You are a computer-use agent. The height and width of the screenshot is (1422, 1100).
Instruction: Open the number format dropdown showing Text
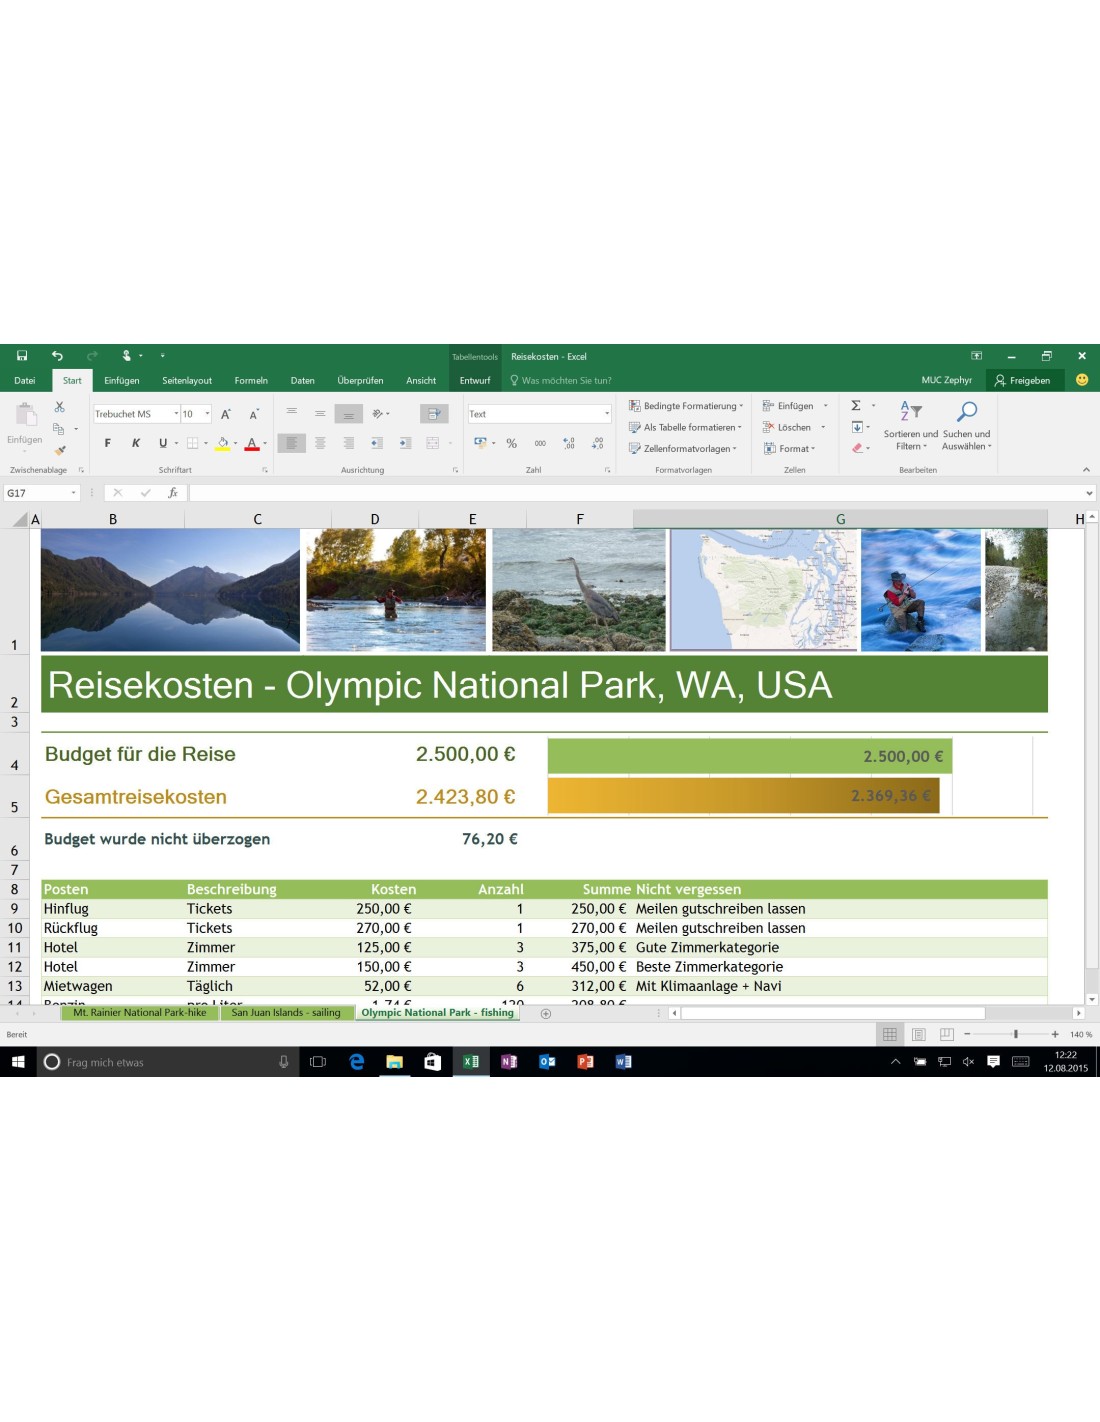point(606,414)
